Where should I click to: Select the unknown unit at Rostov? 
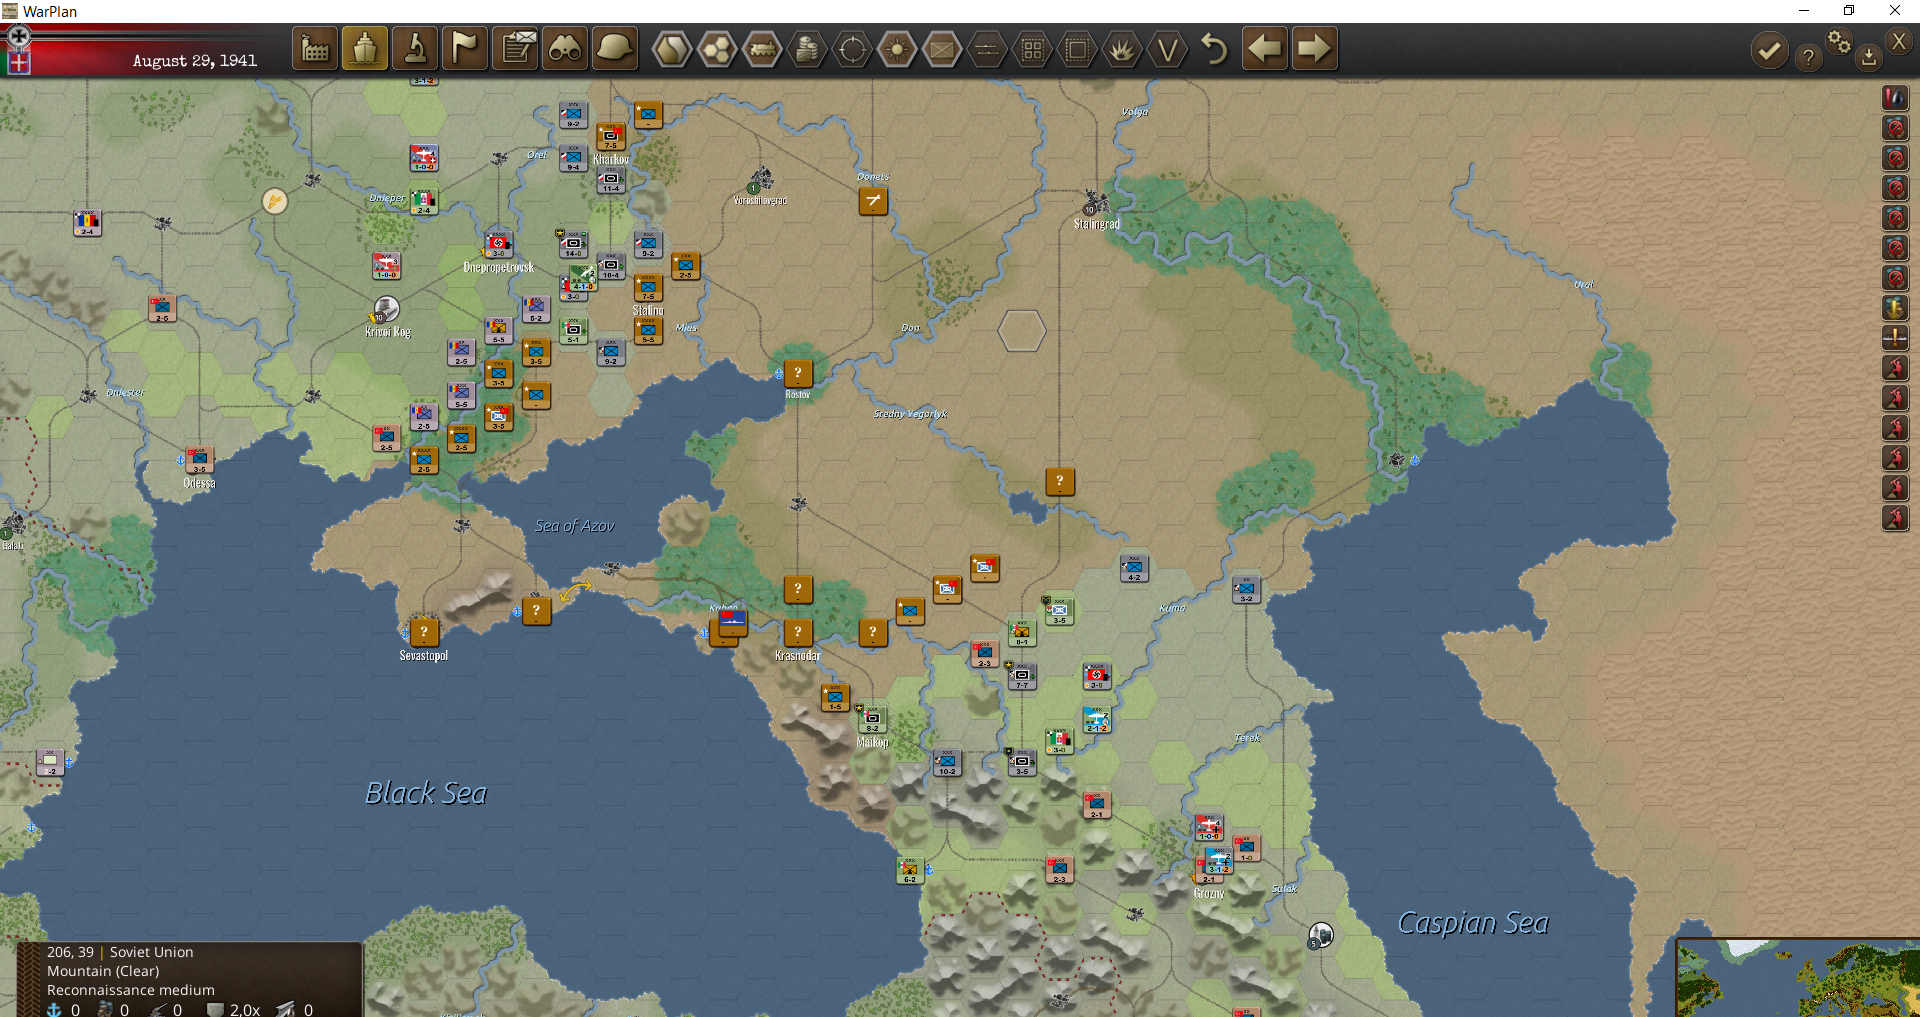(798, 373)
